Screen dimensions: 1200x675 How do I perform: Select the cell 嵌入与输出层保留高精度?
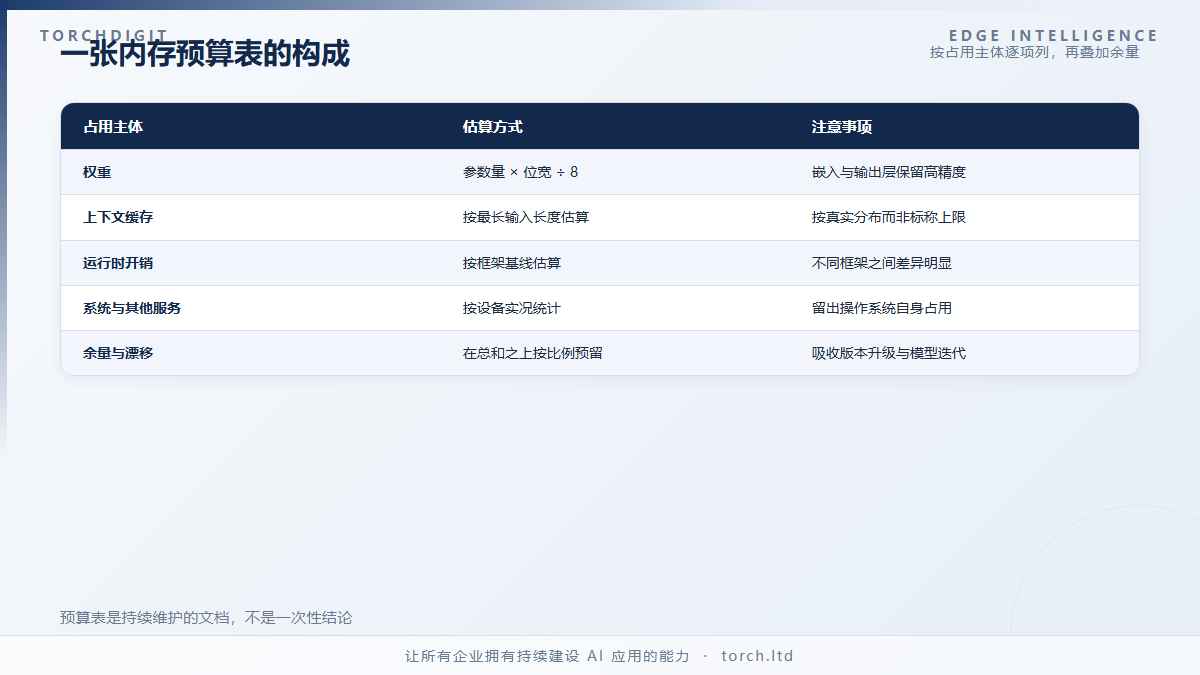(x=889, y=172)
